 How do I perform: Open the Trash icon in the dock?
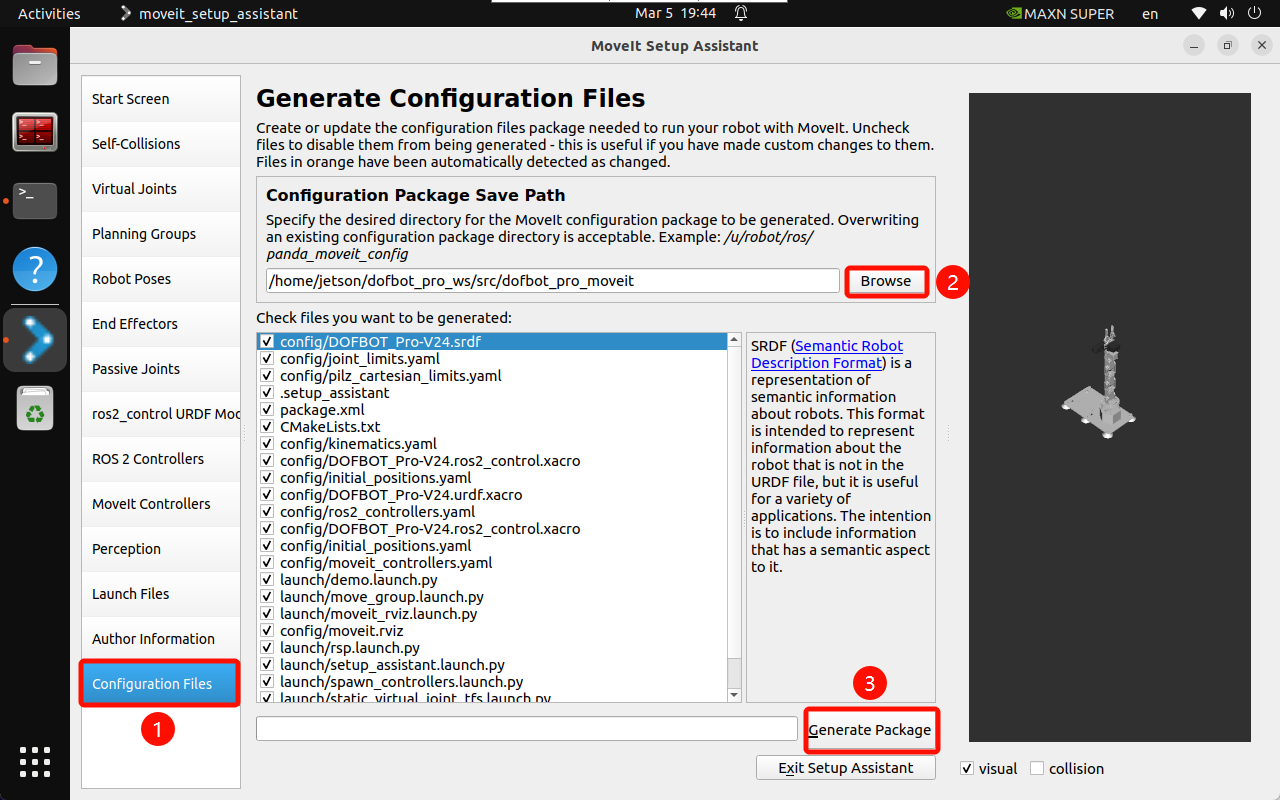(x=35, y=408)
